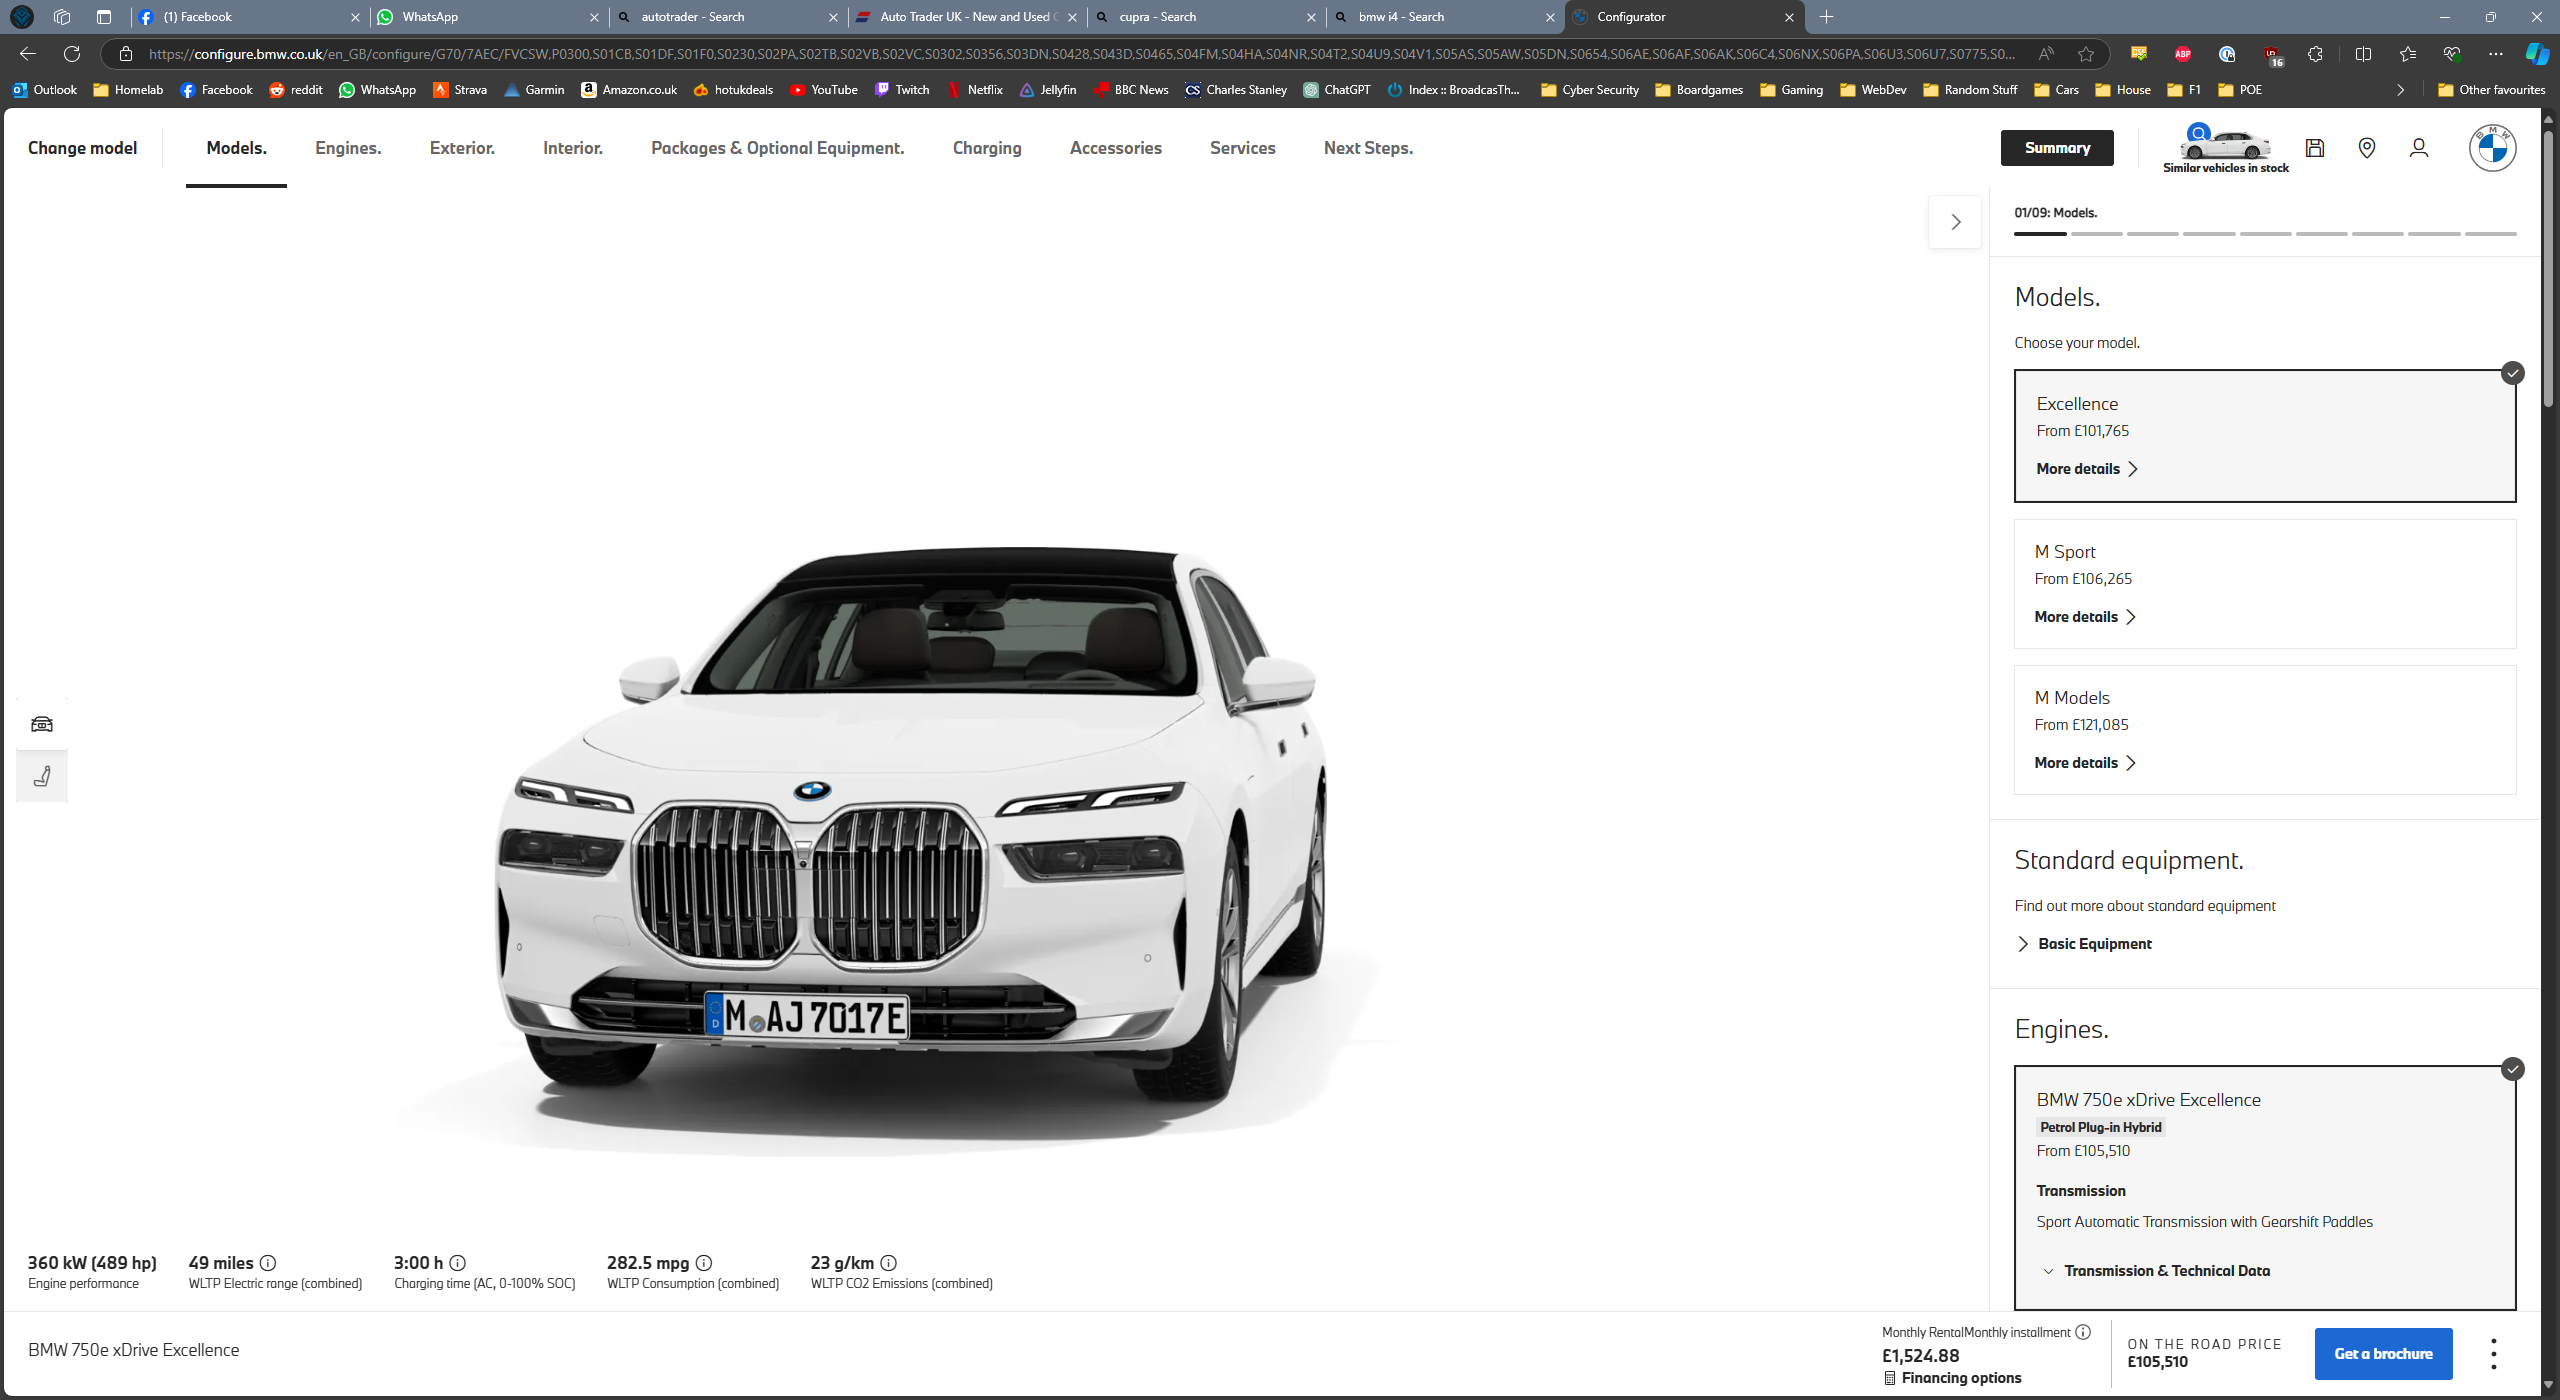The image size is (2560, 1400).
Task: Open dealer locator pin icon
Action: (2366, 148)
